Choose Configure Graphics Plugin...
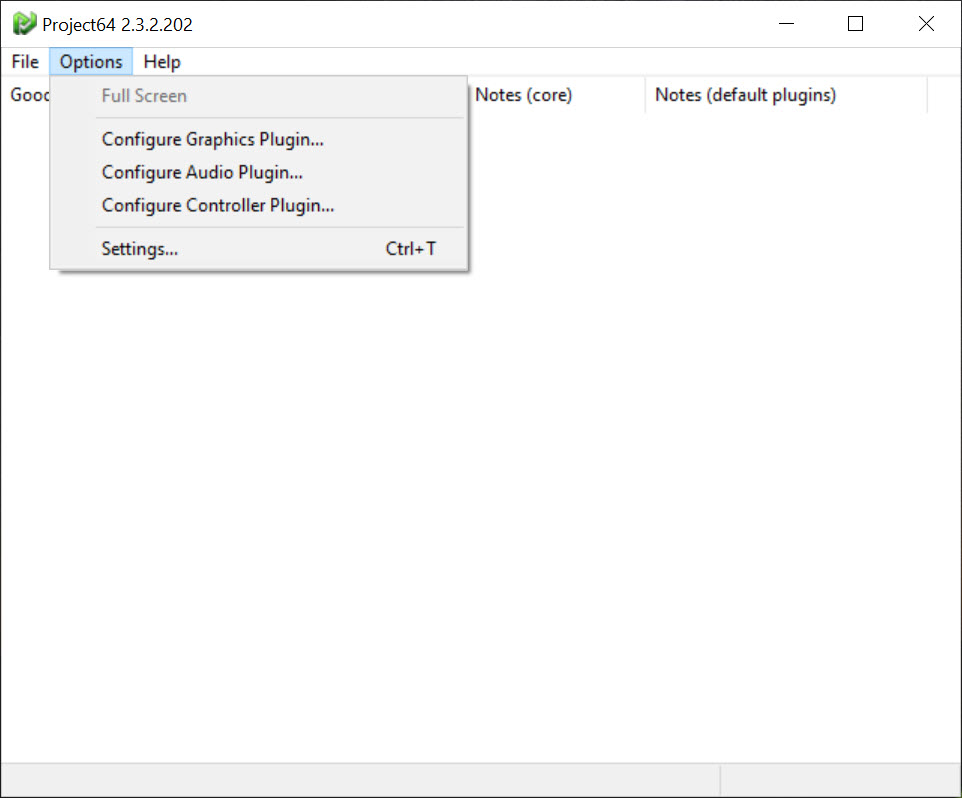Viewport: 962px width, 798px height. click(x=258, y=139)
